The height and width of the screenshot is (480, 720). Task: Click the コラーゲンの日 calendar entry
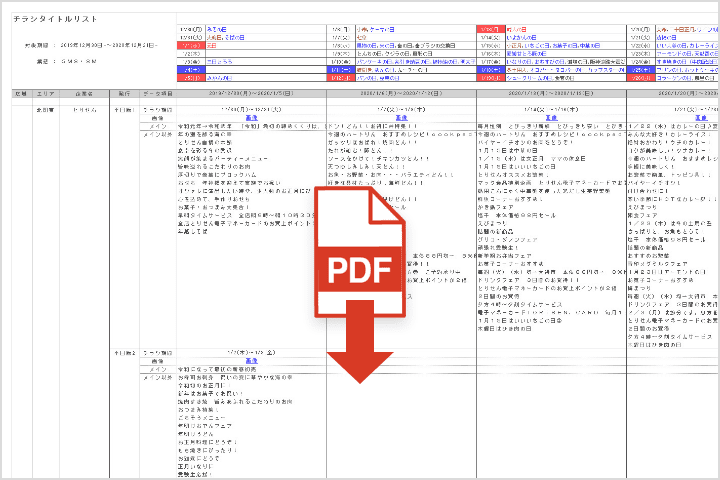point(675,78)
